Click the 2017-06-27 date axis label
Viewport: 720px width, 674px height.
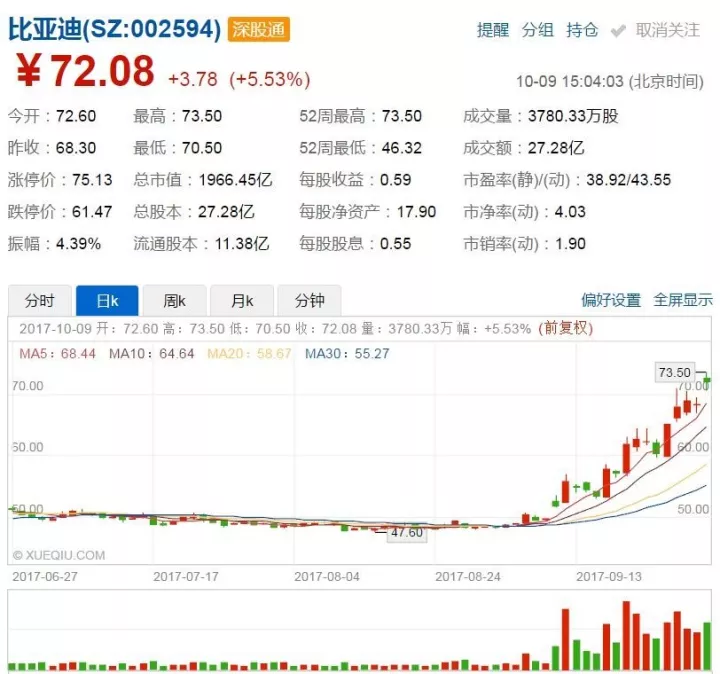tap(45, 577)
